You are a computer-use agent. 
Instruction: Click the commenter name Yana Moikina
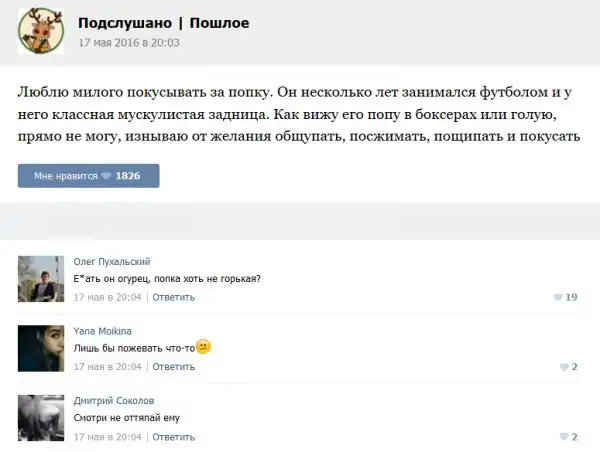tap(103, 331)
